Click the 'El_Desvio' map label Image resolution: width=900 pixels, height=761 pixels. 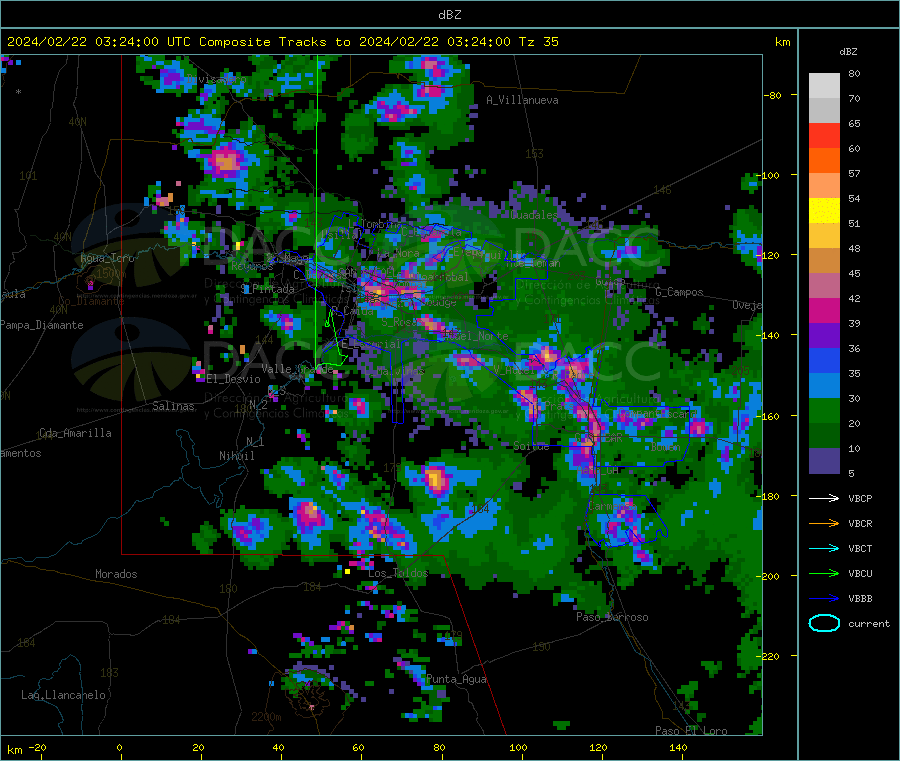click(234, 379)
